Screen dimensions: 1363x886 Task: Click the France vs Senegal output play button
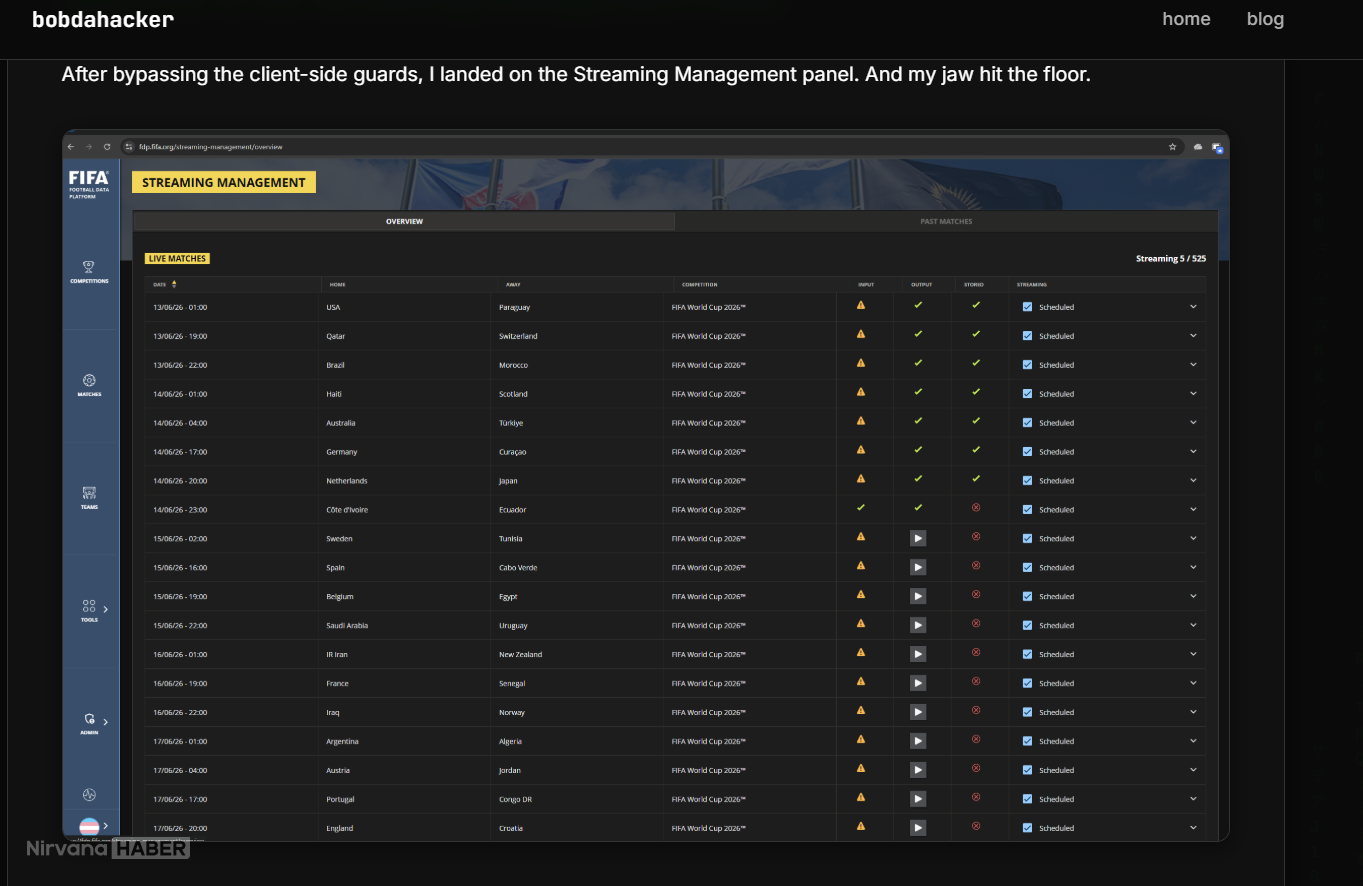(x=918, y=683)
